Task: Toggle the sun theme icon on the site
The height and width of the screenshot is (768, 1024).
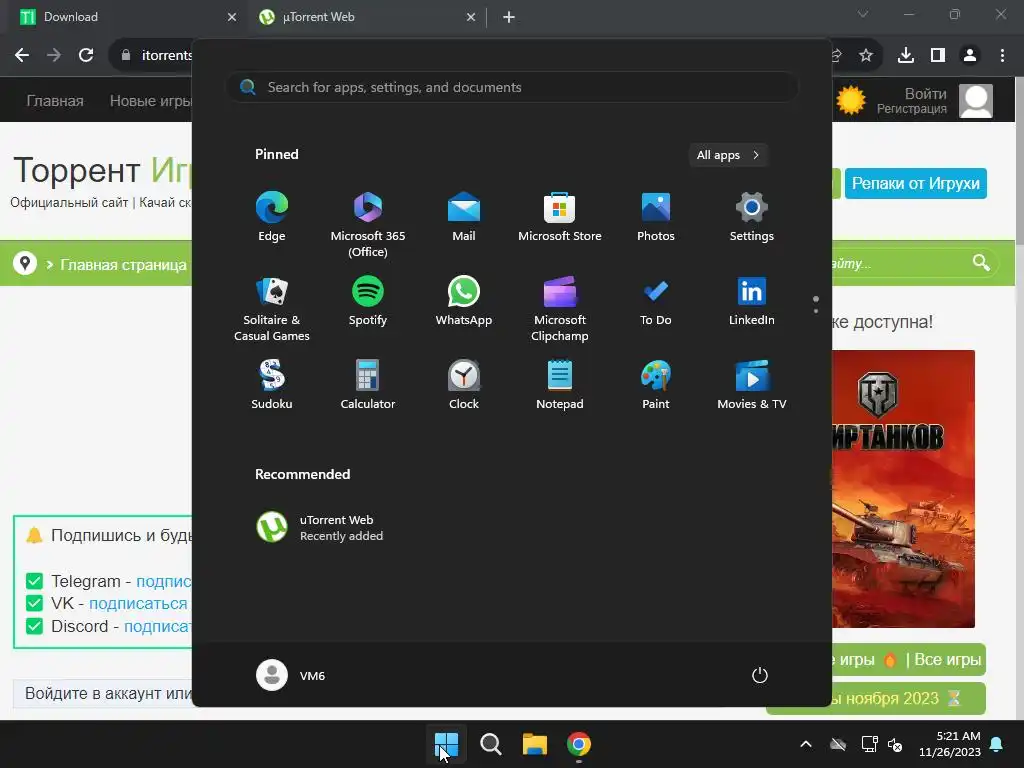Action: 851,101
